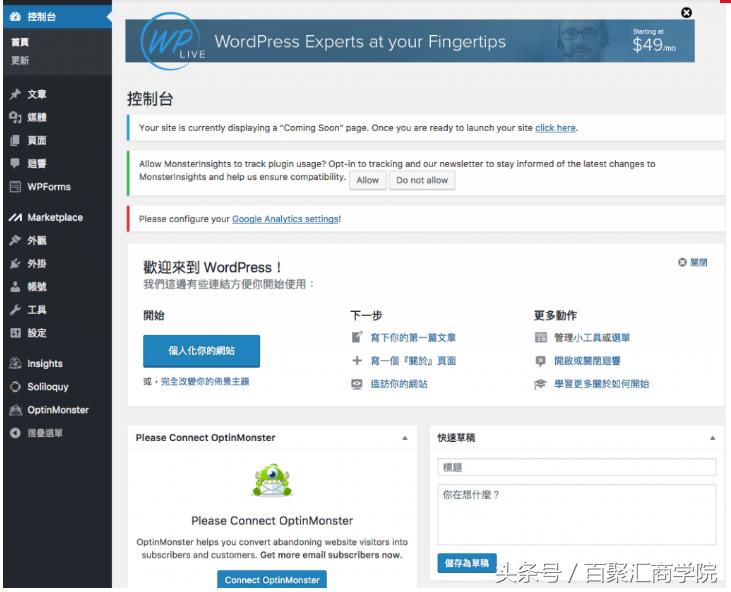Open the WPForms menu label

point(49,187)
